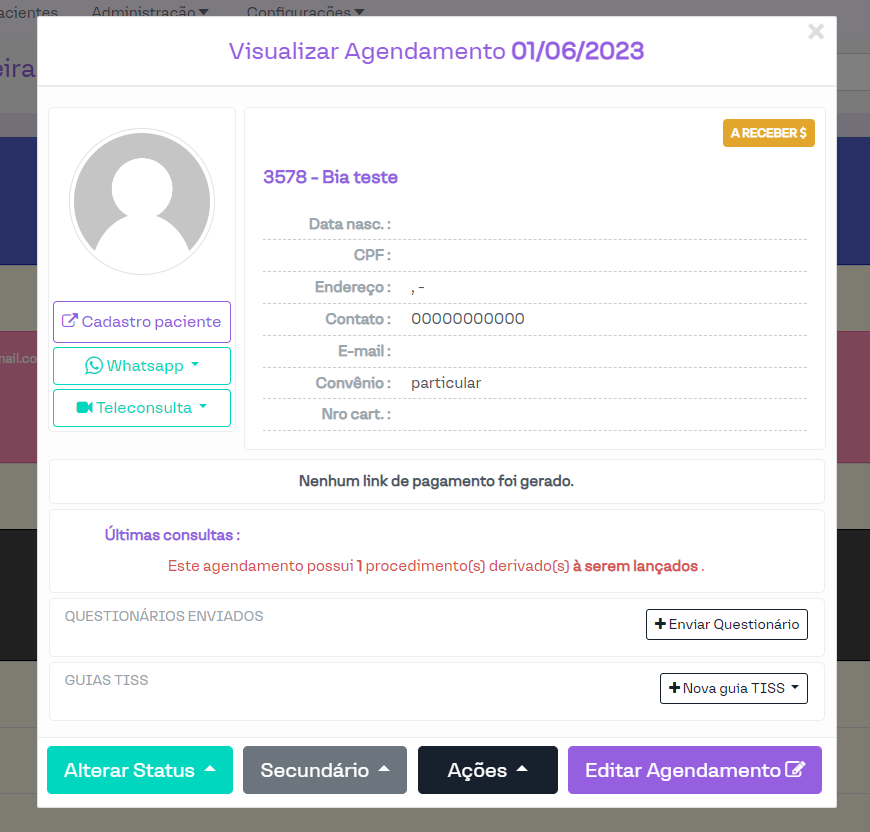
Task: Open the Administração menu in top bar
Action: [x=150, y=12]
